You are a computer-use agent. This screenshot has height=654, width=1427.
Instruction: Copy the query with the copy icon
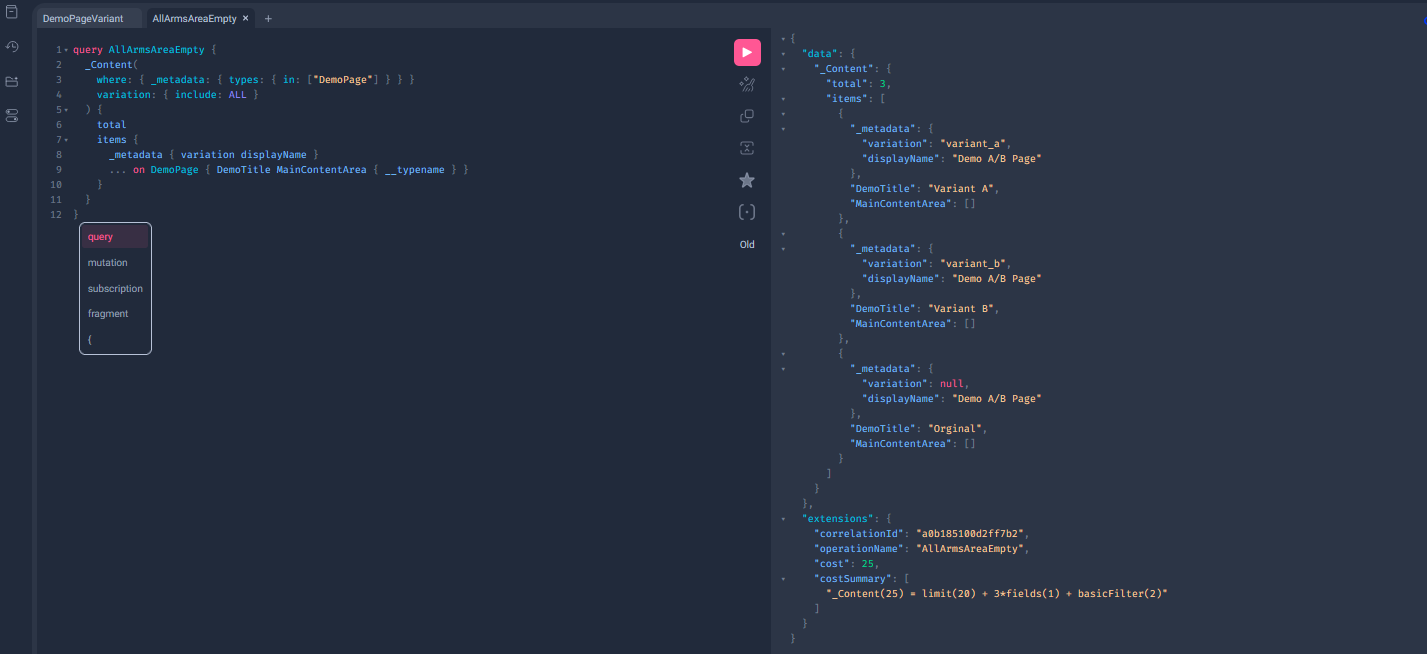[x=747, y=116]
